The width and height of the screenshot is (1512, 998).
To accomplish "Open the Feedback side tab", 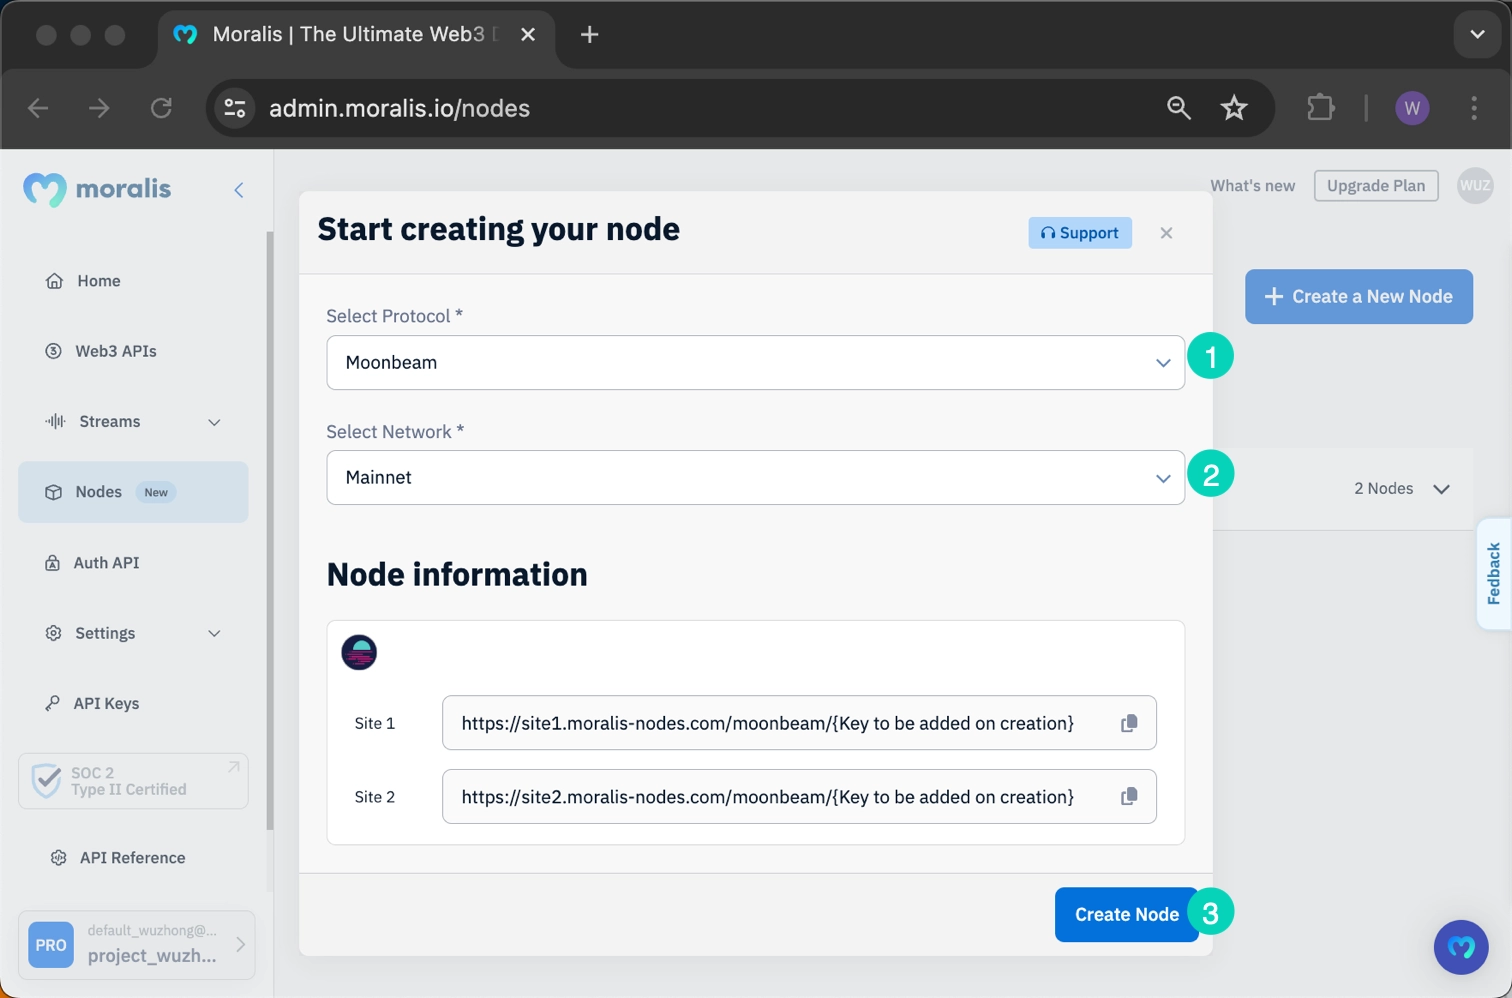I will pyautogui.click(x=1494, y=574).
